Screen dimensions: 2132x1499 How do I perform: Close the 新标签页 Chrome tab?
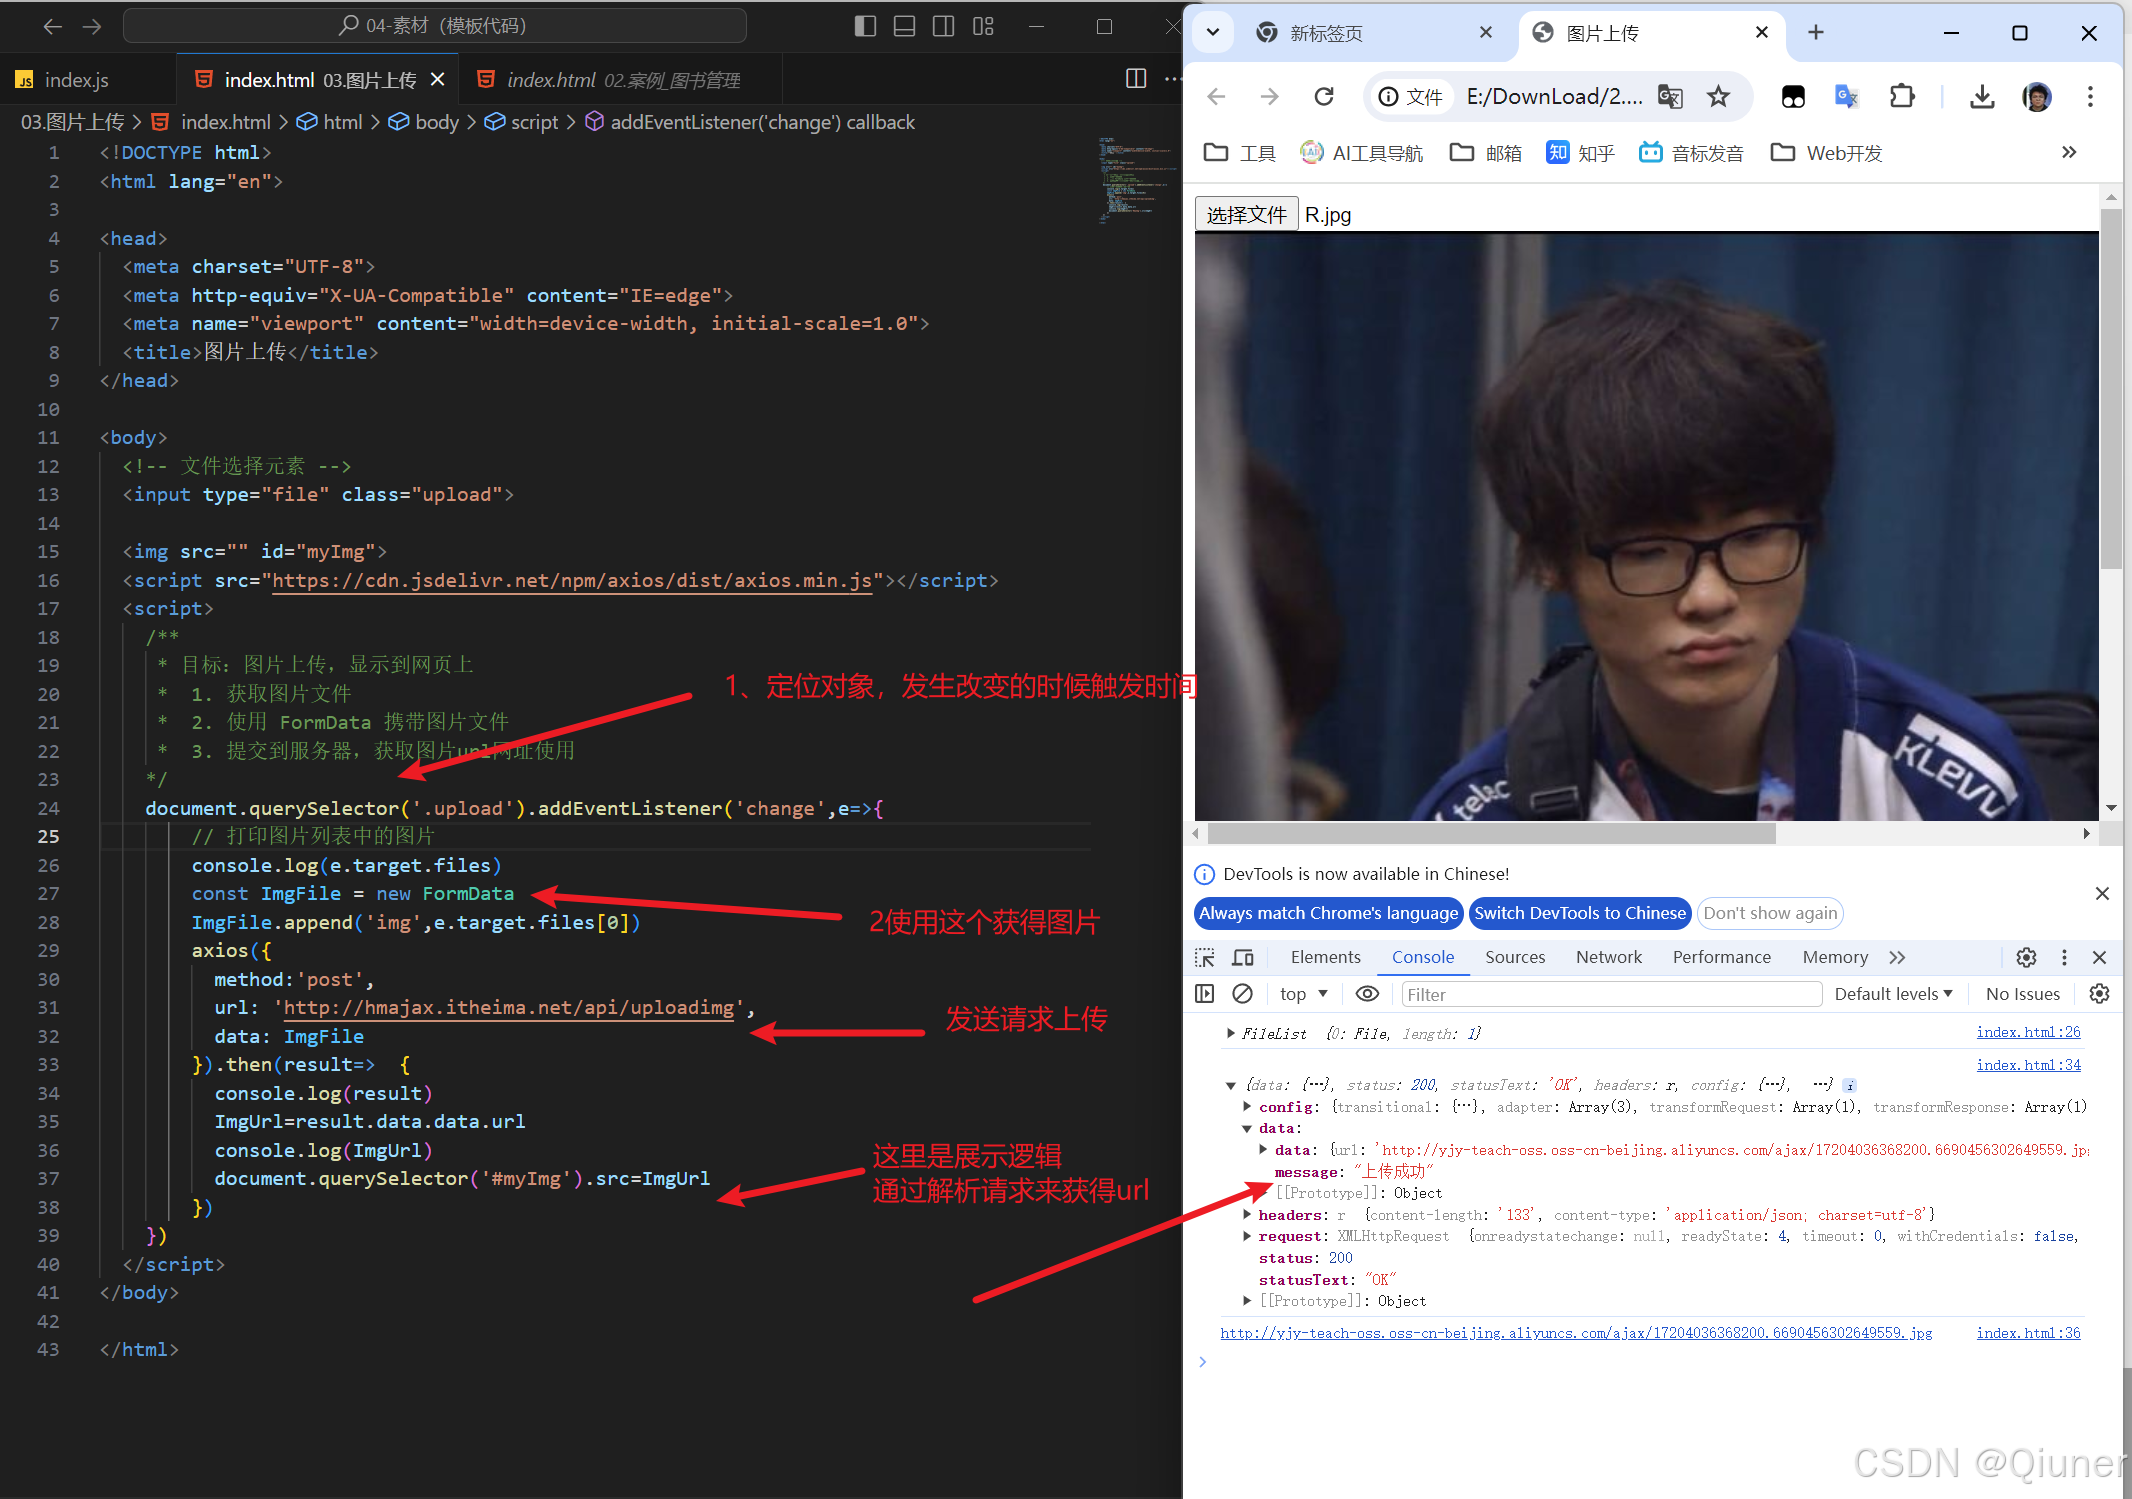coord(1486,33)
